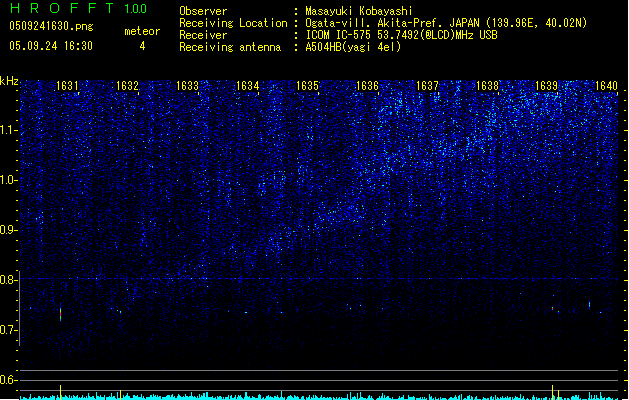Click observer name Masayuki Kobayashi

tap(359, 11)
